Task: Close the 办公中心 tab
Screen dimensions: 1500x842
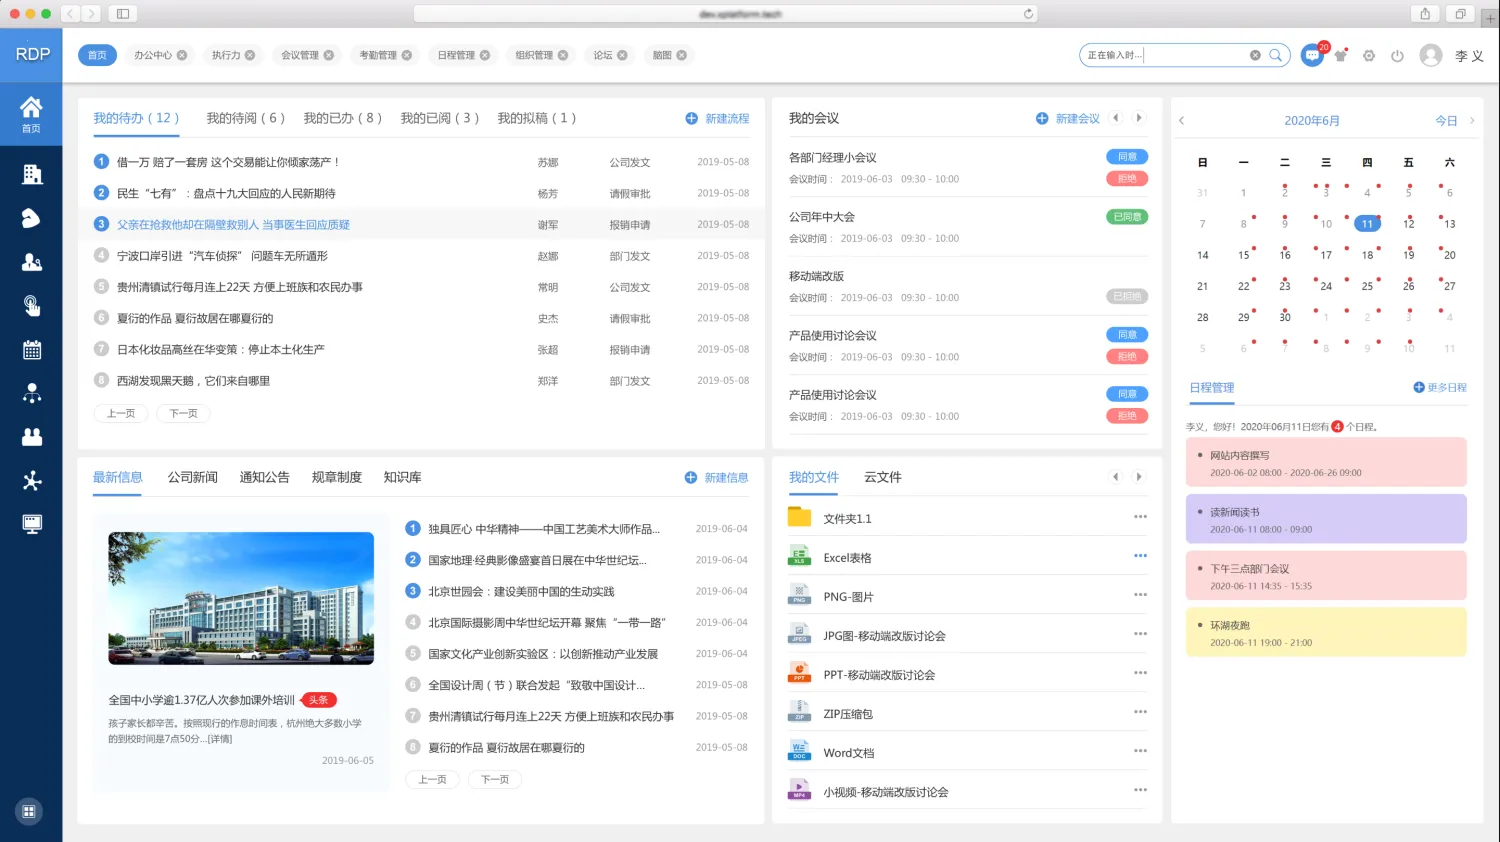Action: point(182,55)
